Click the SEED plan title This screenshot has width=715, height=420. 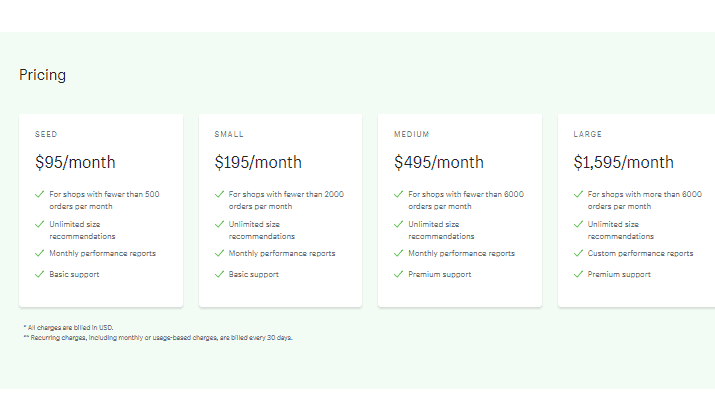[x=46, y=134]
